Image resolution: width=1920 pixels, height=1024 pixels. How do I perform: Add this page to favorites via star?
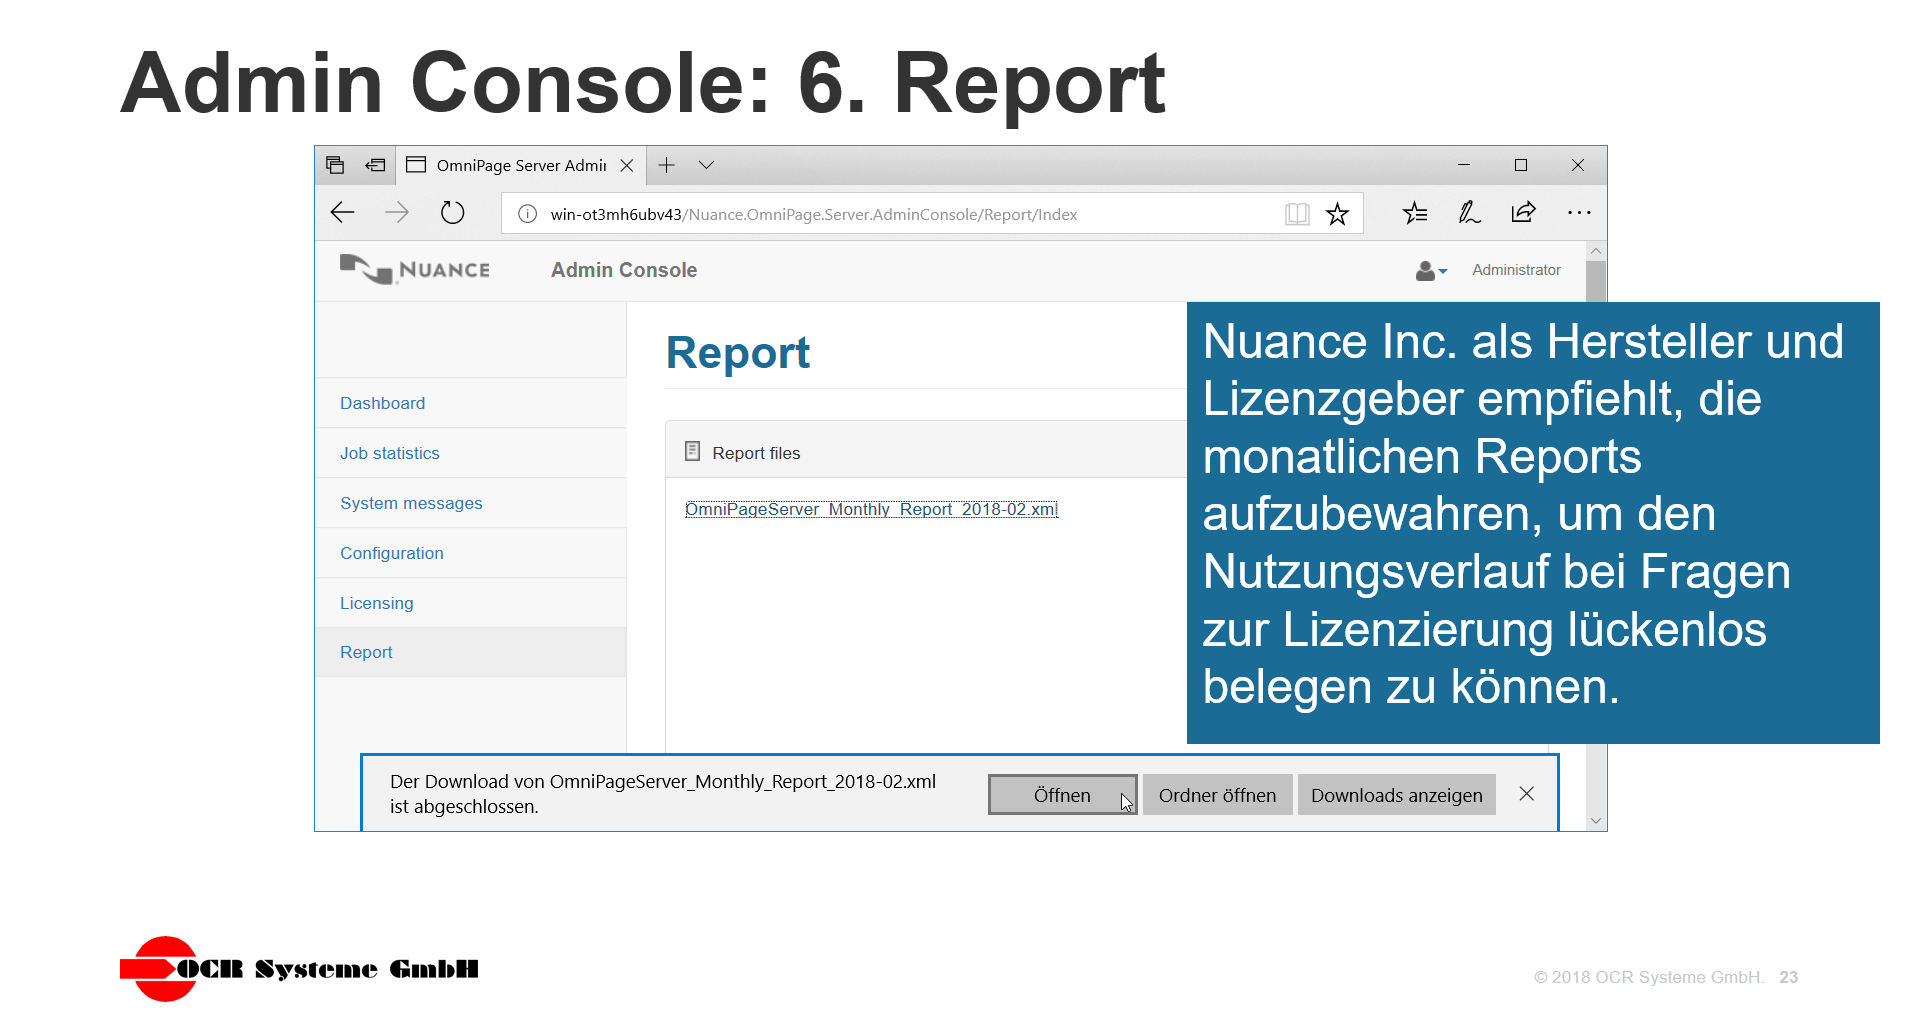click(x=1338, y=213)
